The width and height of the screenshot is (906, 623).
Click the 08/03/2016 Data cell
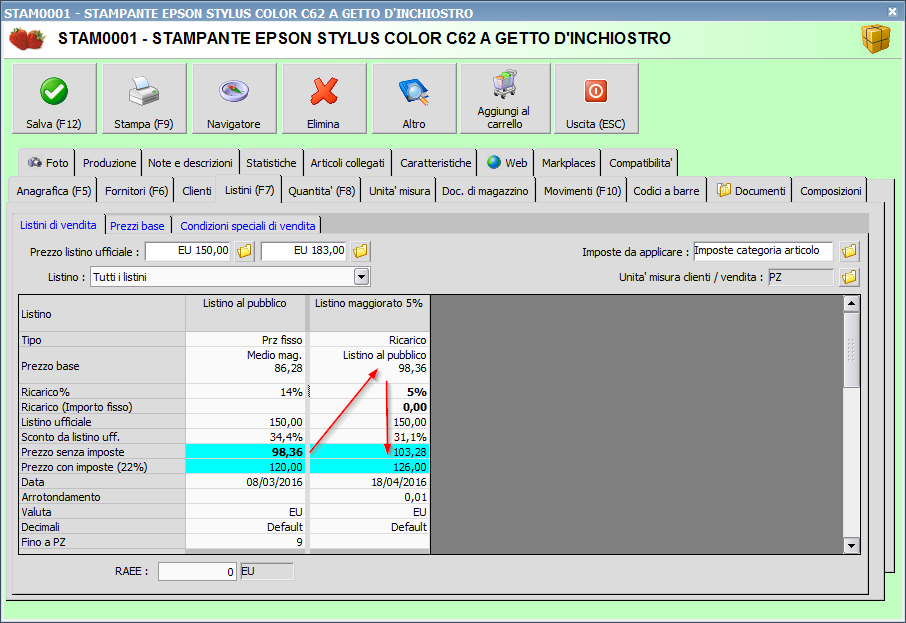tap(245, 482)
